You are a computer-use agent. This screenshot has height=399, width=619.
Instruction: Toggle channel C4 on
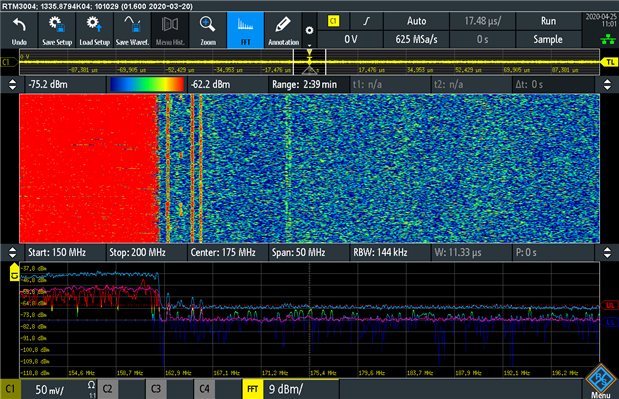click(x=204, y=389)
